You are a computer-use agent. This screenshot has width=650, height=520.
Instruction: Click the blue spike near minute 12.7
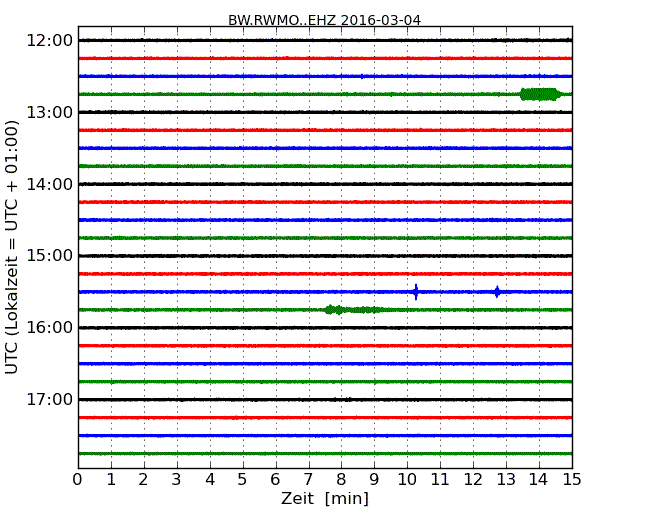click(497, 292)
